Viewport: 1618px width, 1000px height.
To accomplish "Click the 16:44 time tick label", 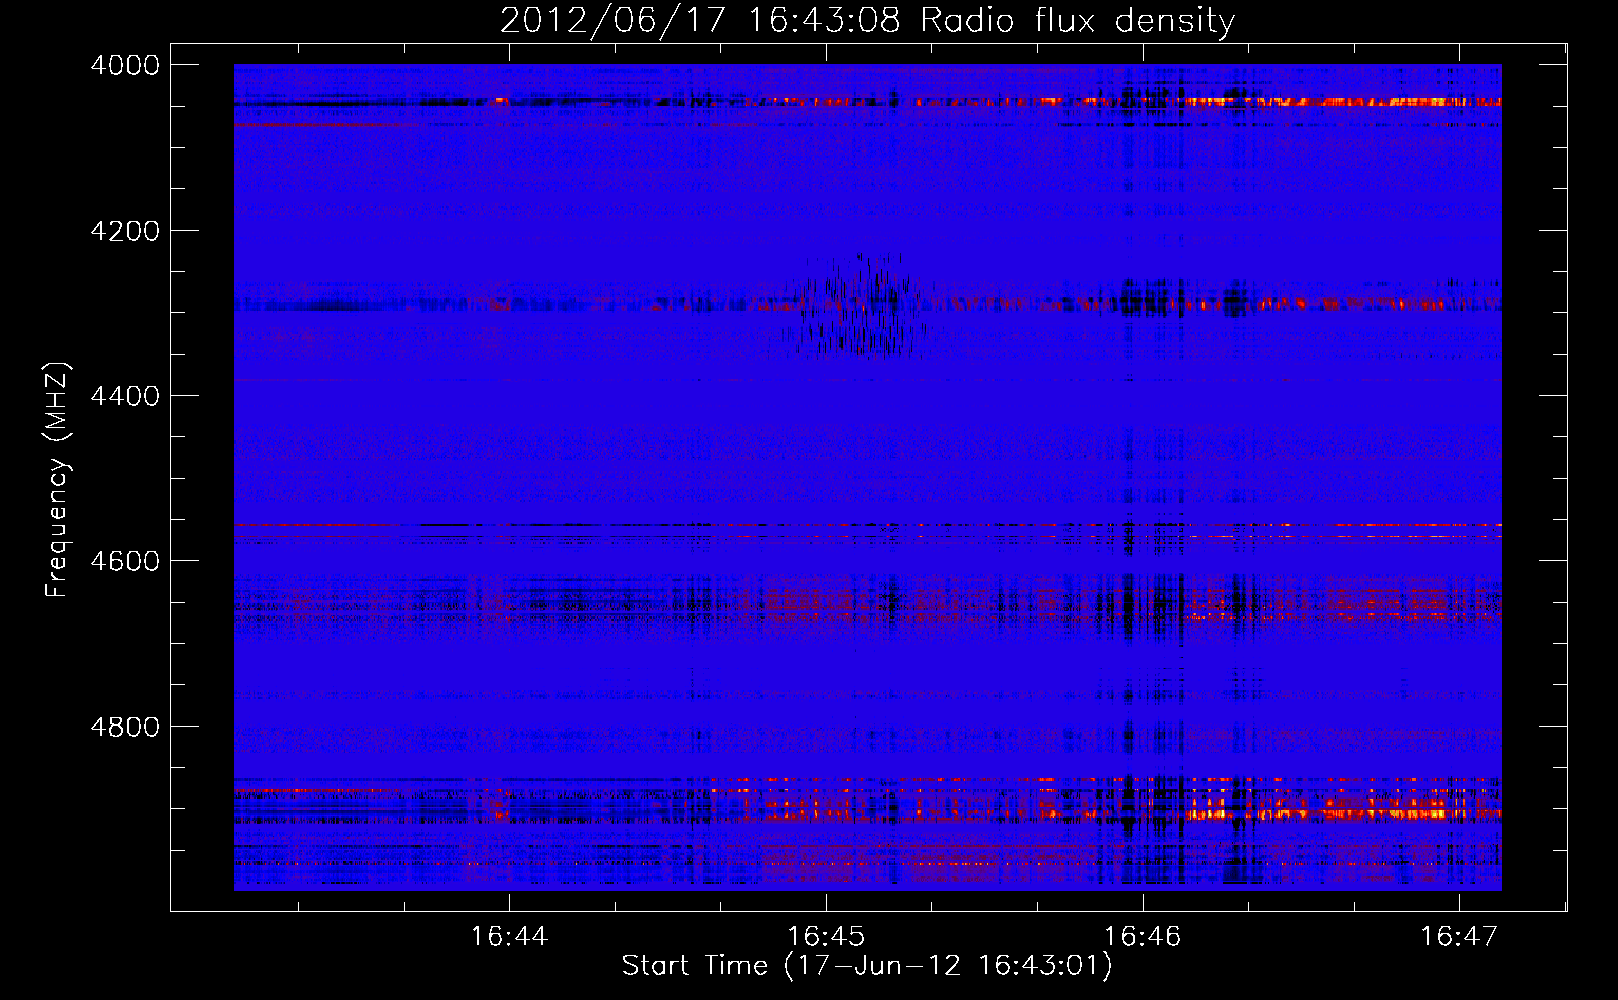I will pyautogui.click(x=510, y=936).
